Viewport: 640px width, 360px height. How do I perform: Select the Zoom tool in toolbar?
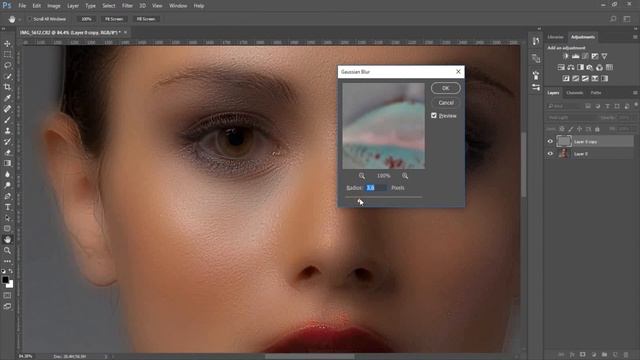click(7, 250)
